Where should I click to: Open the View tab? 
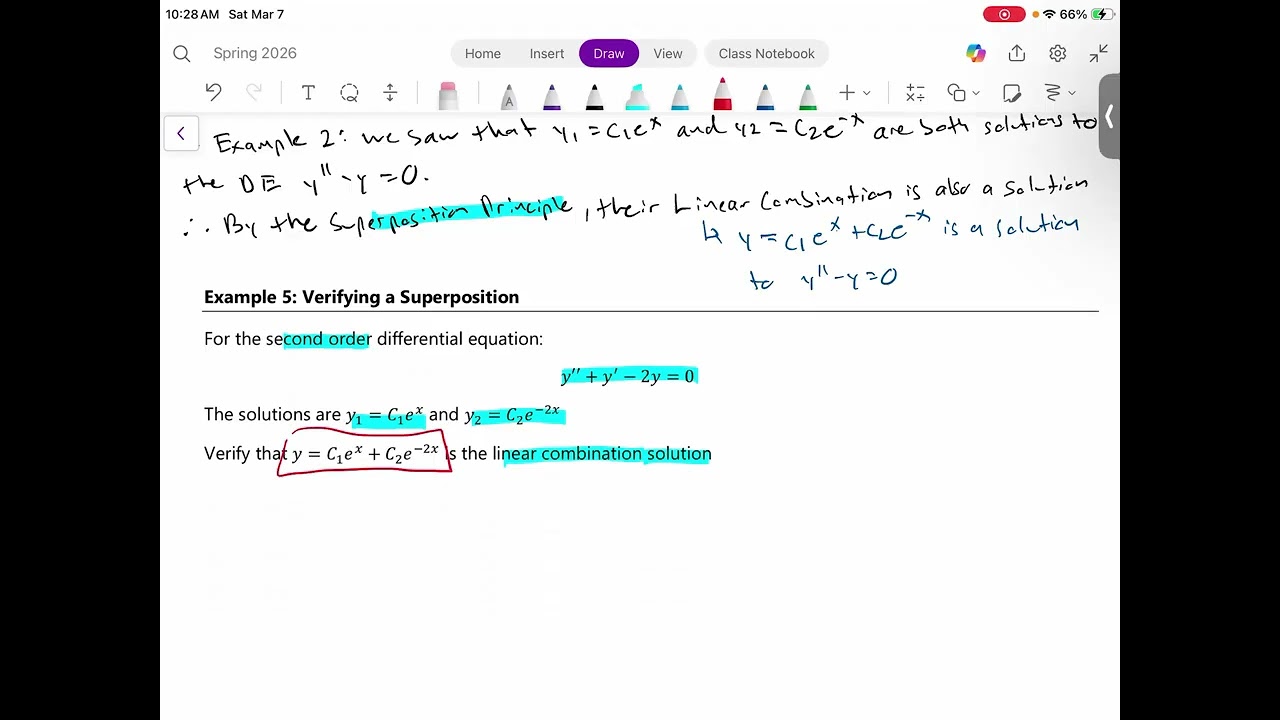(x=668, y=54)
